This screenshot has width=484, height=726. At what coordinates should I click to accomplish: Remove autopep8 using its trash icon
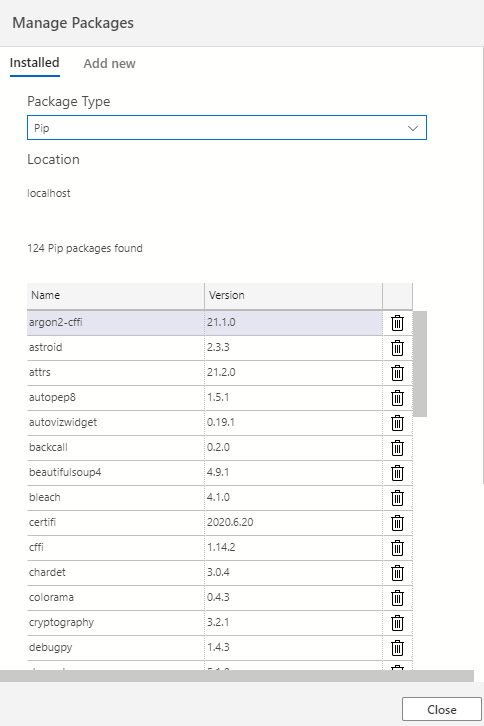[397, 398]
